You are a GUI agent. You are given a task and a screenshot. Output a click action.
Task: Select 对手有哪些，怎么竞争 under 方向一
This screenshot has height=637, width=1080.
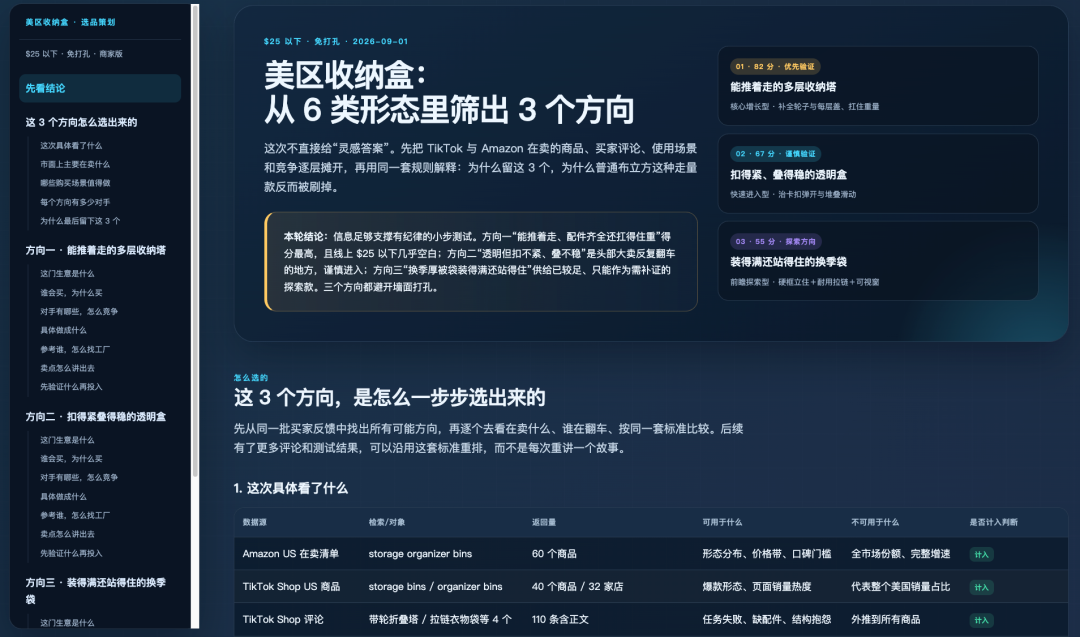pos(79,311)
